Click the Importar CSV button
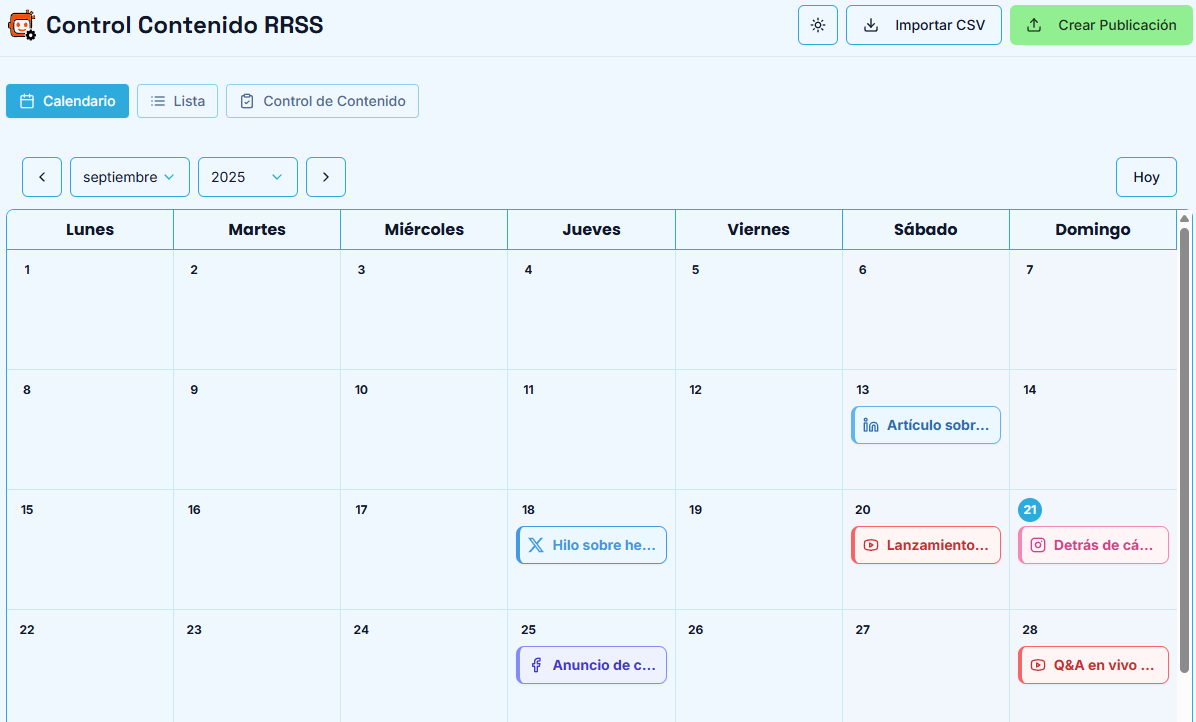This screenshot has width=1196, height=722. coord(924,25)
